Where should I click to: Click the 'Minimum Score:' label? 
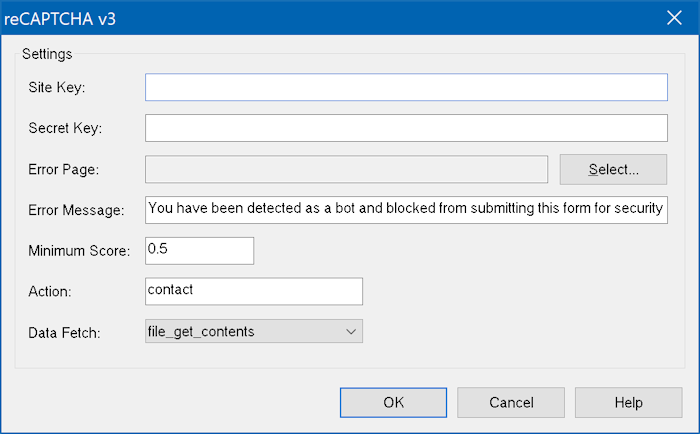coord(79,250)
